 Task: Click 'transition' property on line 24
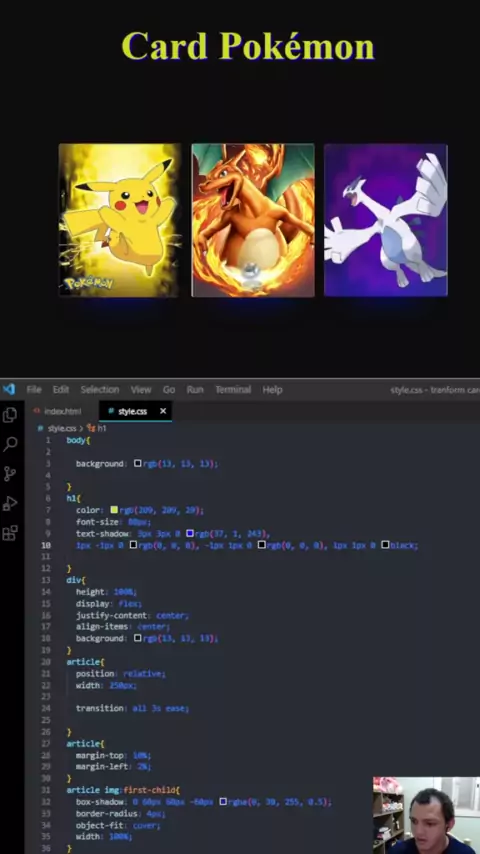pos(100,708)
